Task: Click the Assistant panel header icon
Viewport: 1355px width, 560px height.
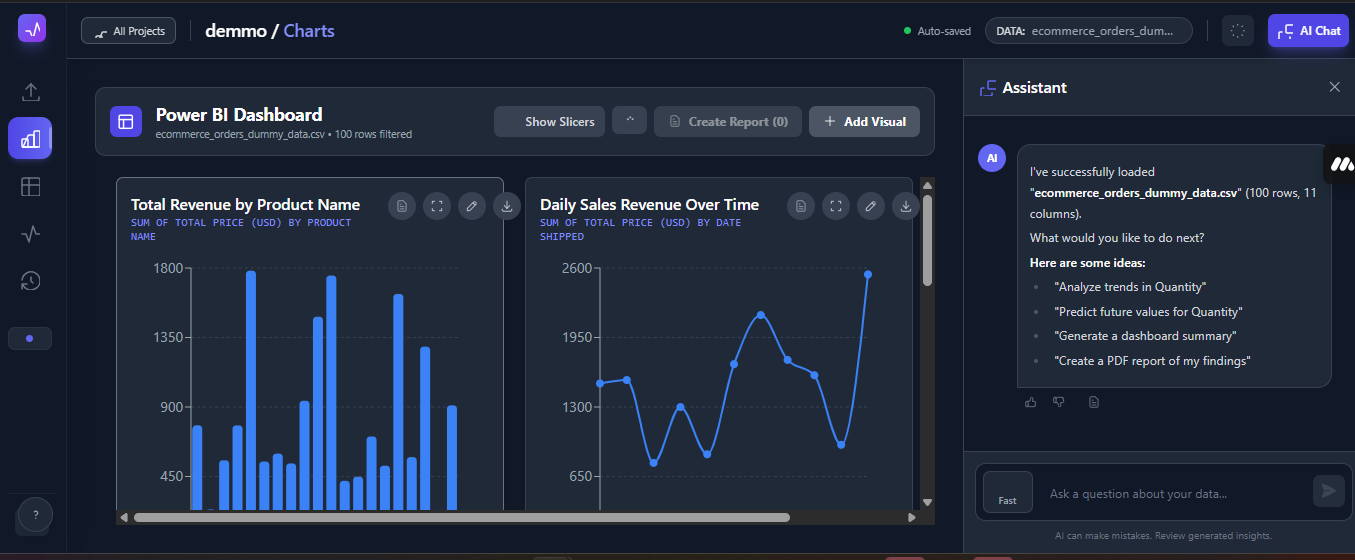Action: [988, 87]
